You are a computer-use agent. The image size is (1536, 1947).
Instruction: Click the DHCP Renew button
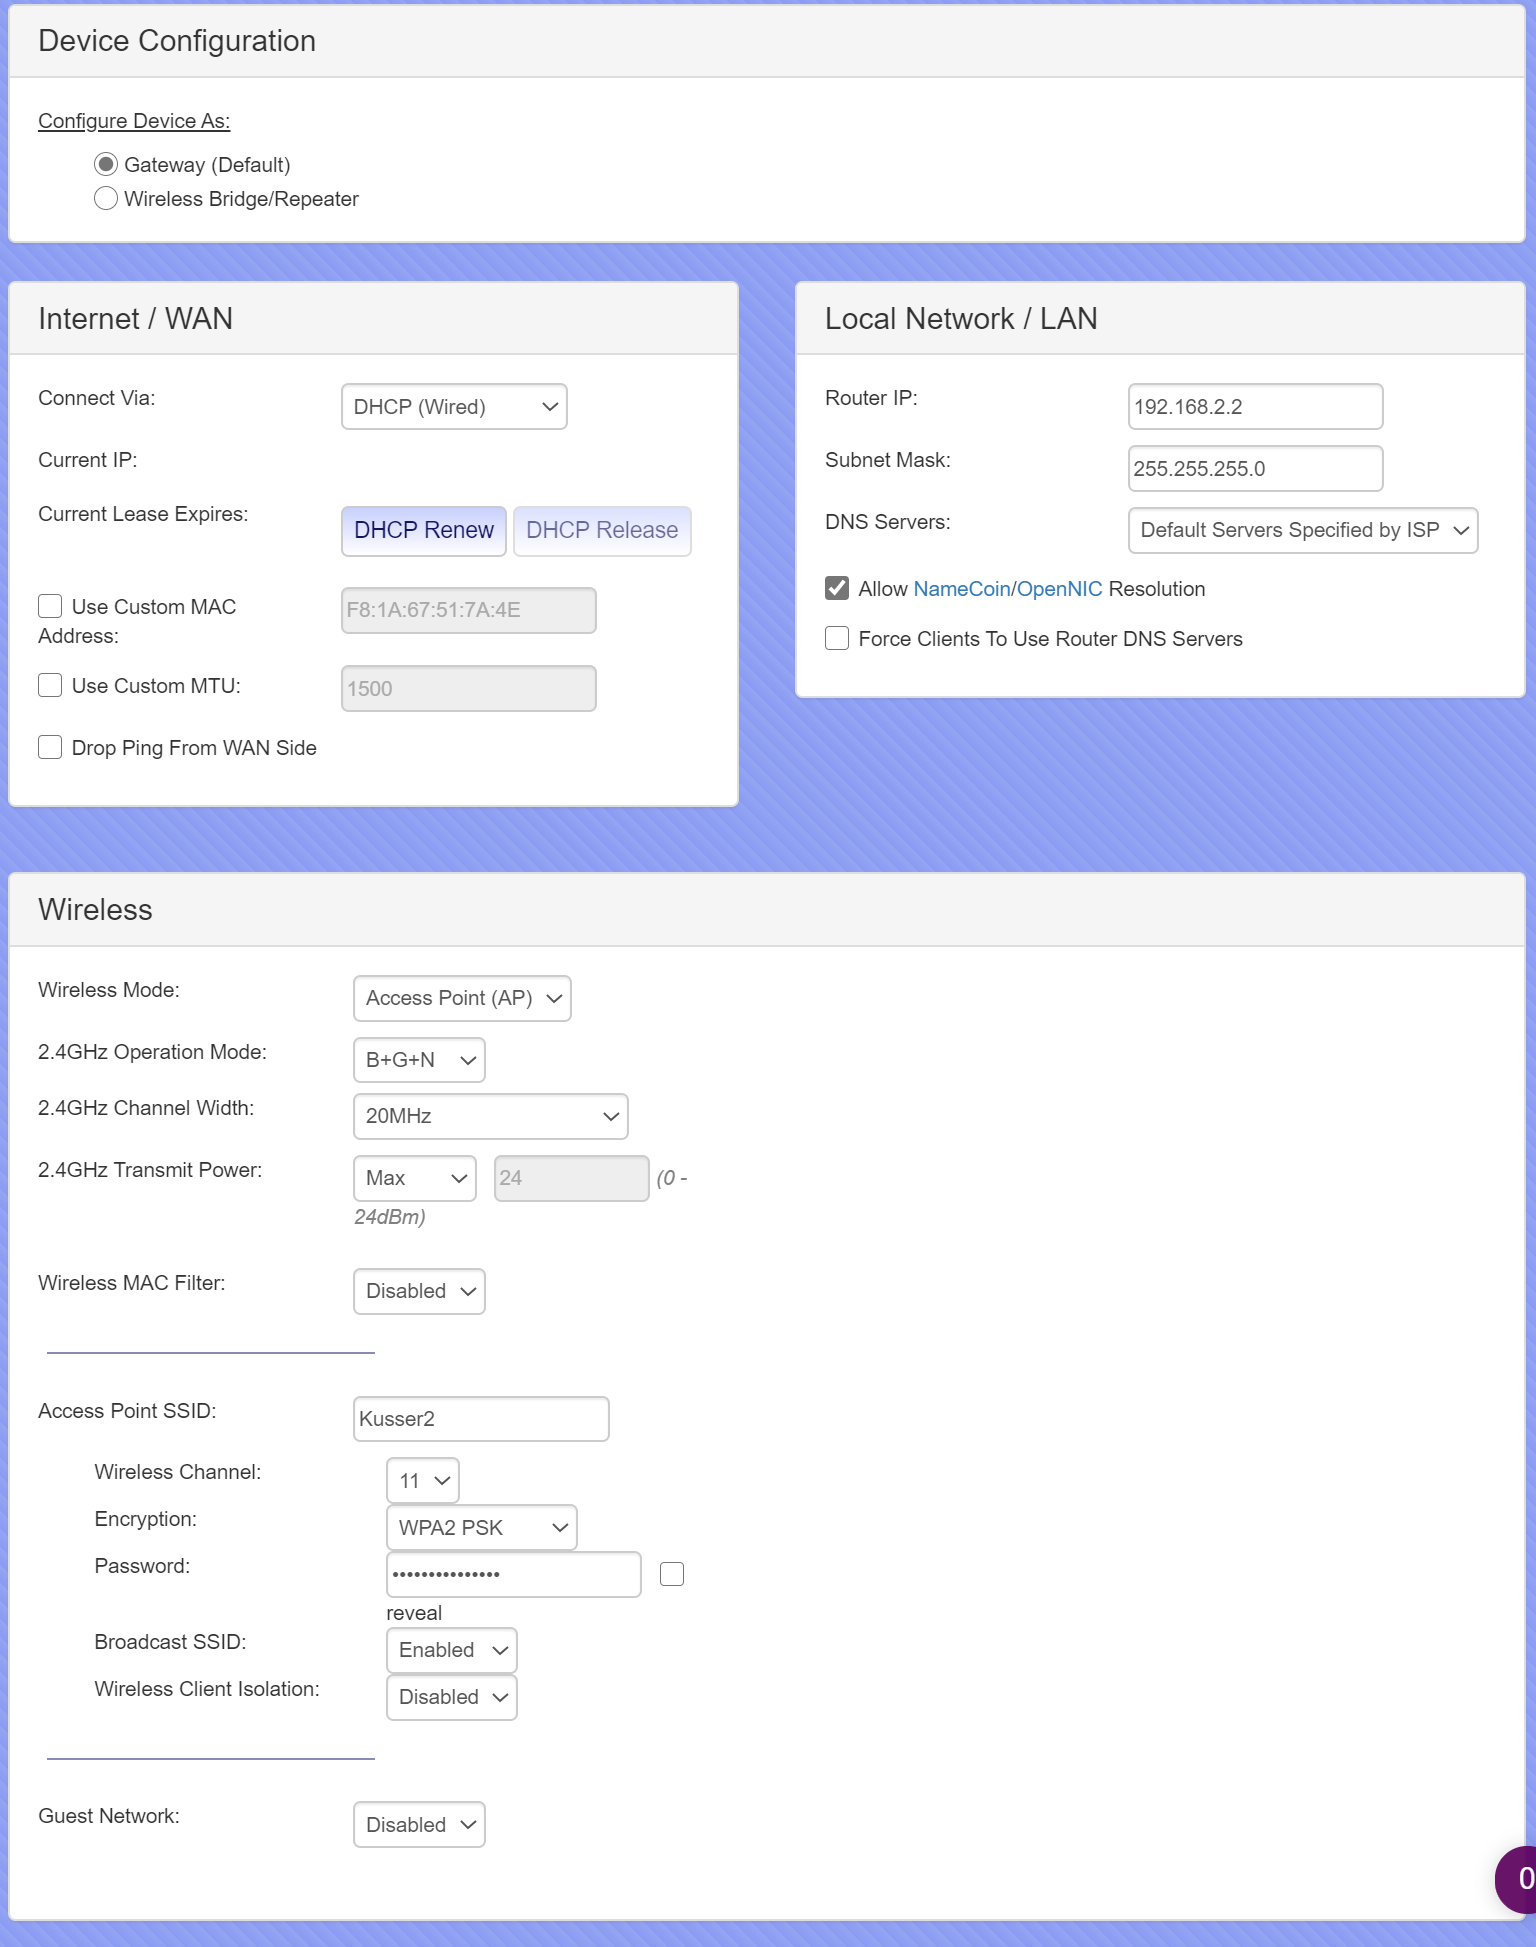[x=424, y=530]
